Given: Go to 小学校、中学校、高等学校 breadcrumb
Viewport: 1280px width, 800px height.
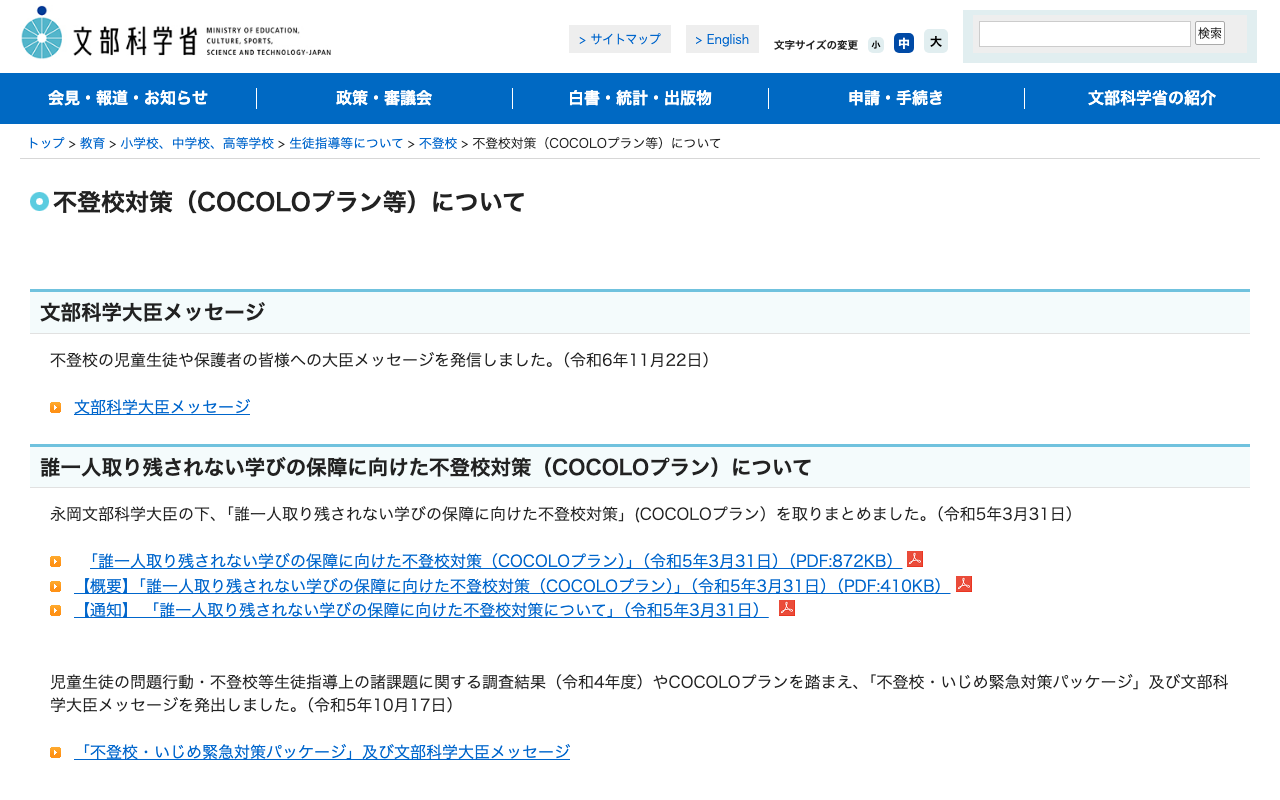Looking at the screenshot, I should (197, 144).
